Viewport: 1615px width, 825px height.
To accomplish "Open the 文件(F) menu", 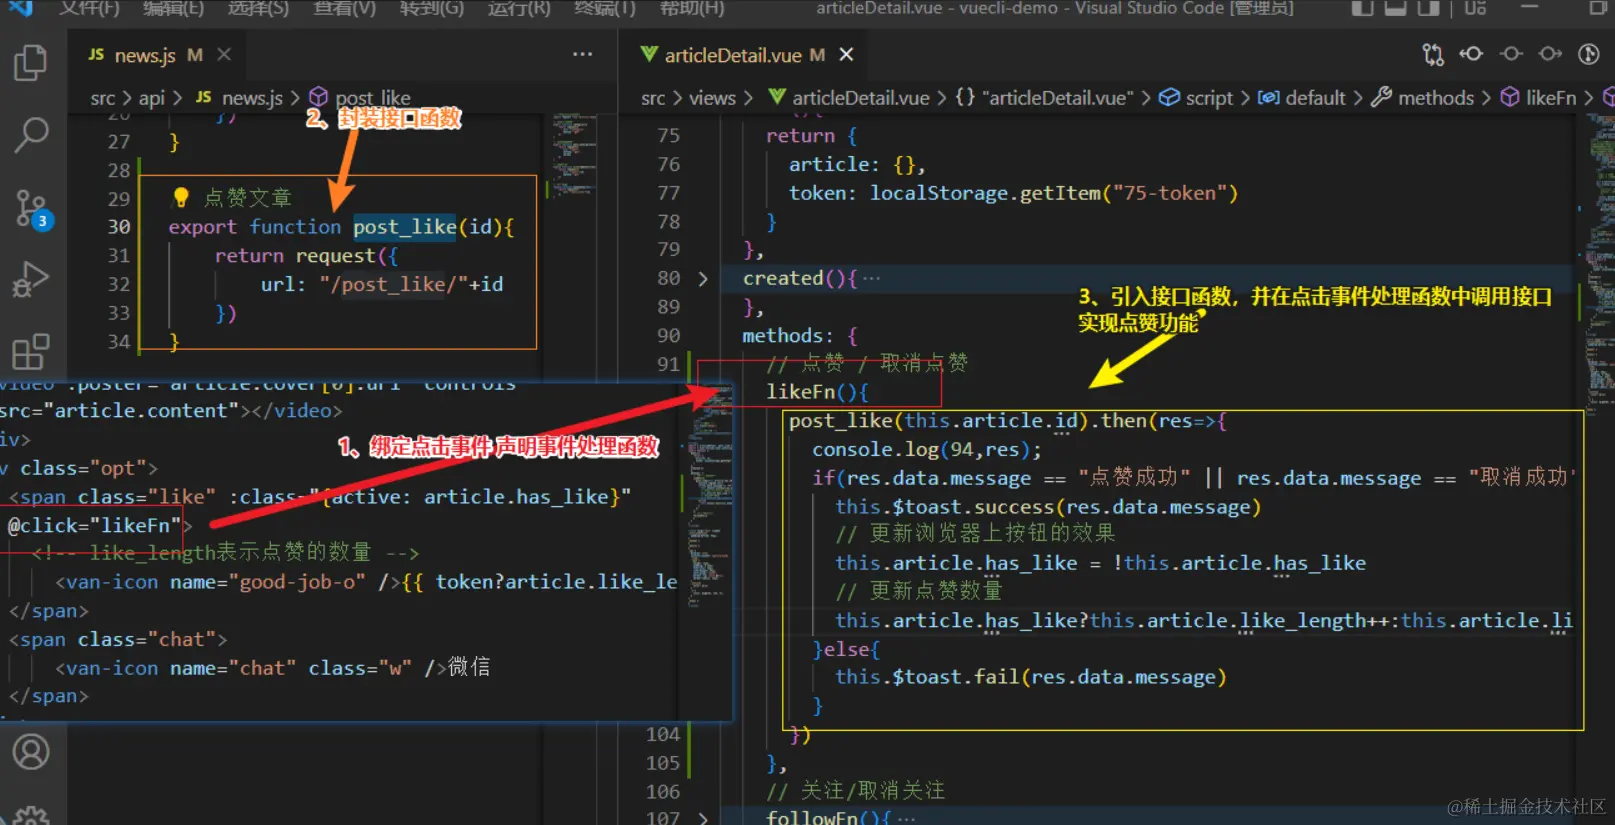I will click(x=90, y=8).
